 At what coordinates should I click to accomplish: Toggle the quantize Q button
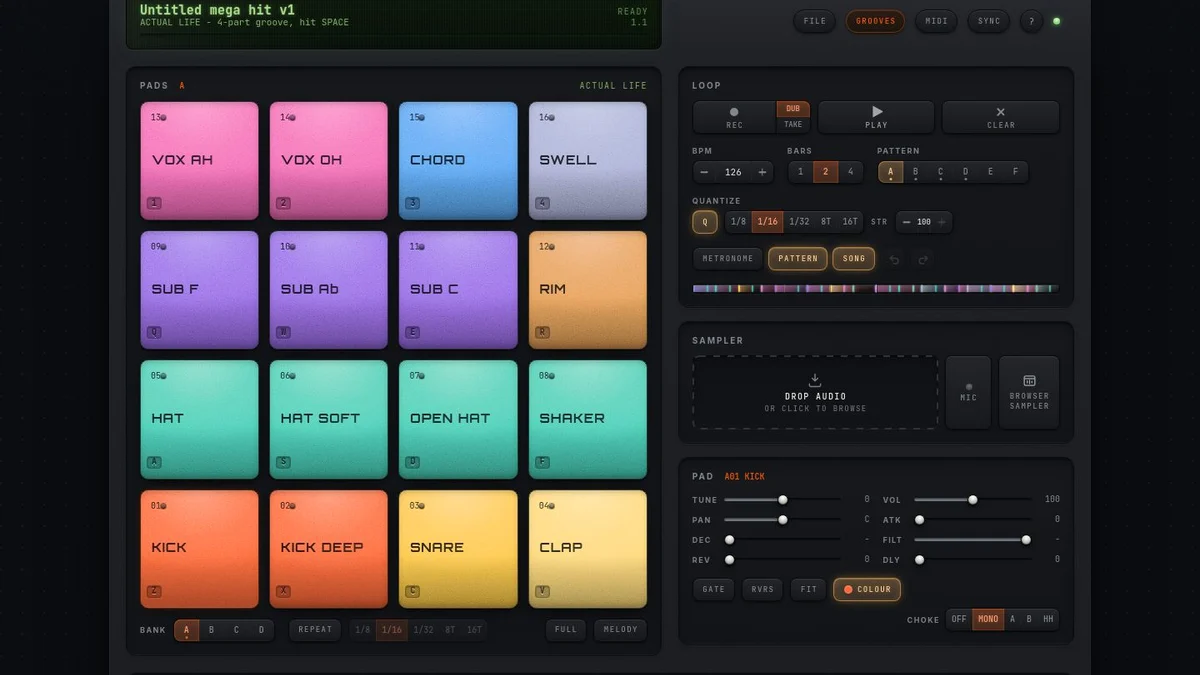(x=704, y=222)
